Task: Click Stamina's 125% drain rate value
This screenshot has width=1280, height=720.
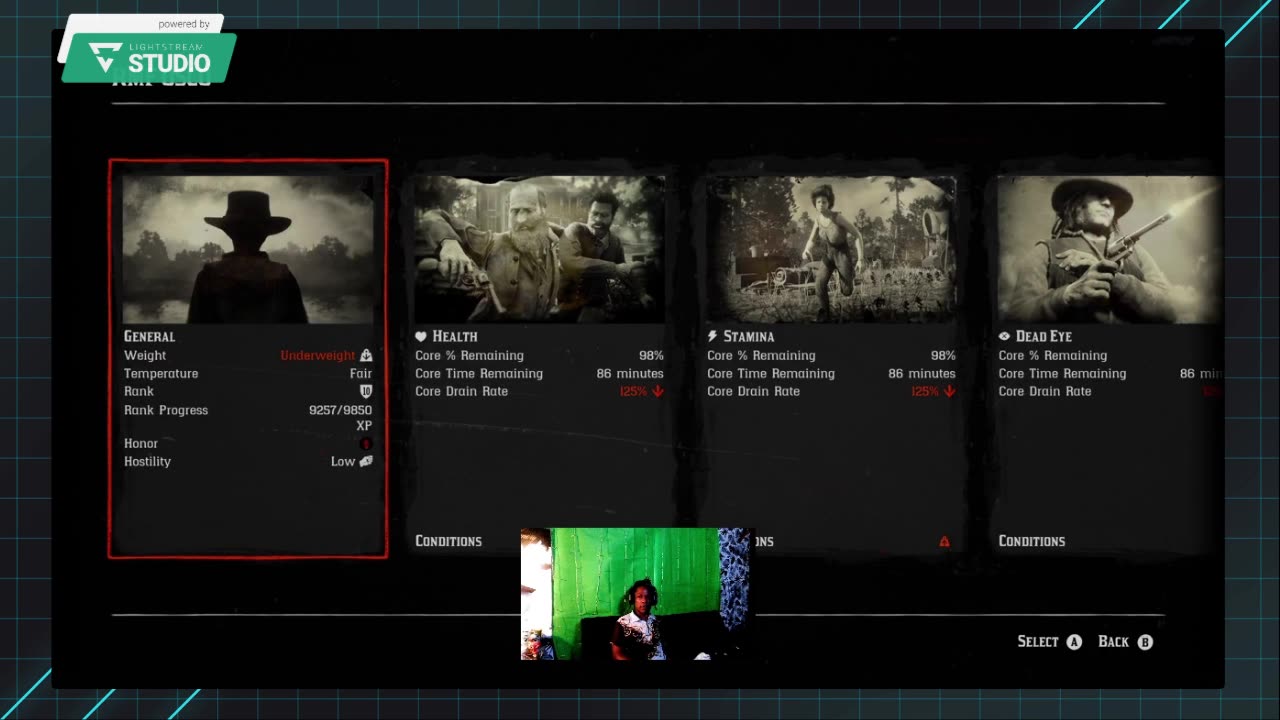Action: [x=926, y=391]
